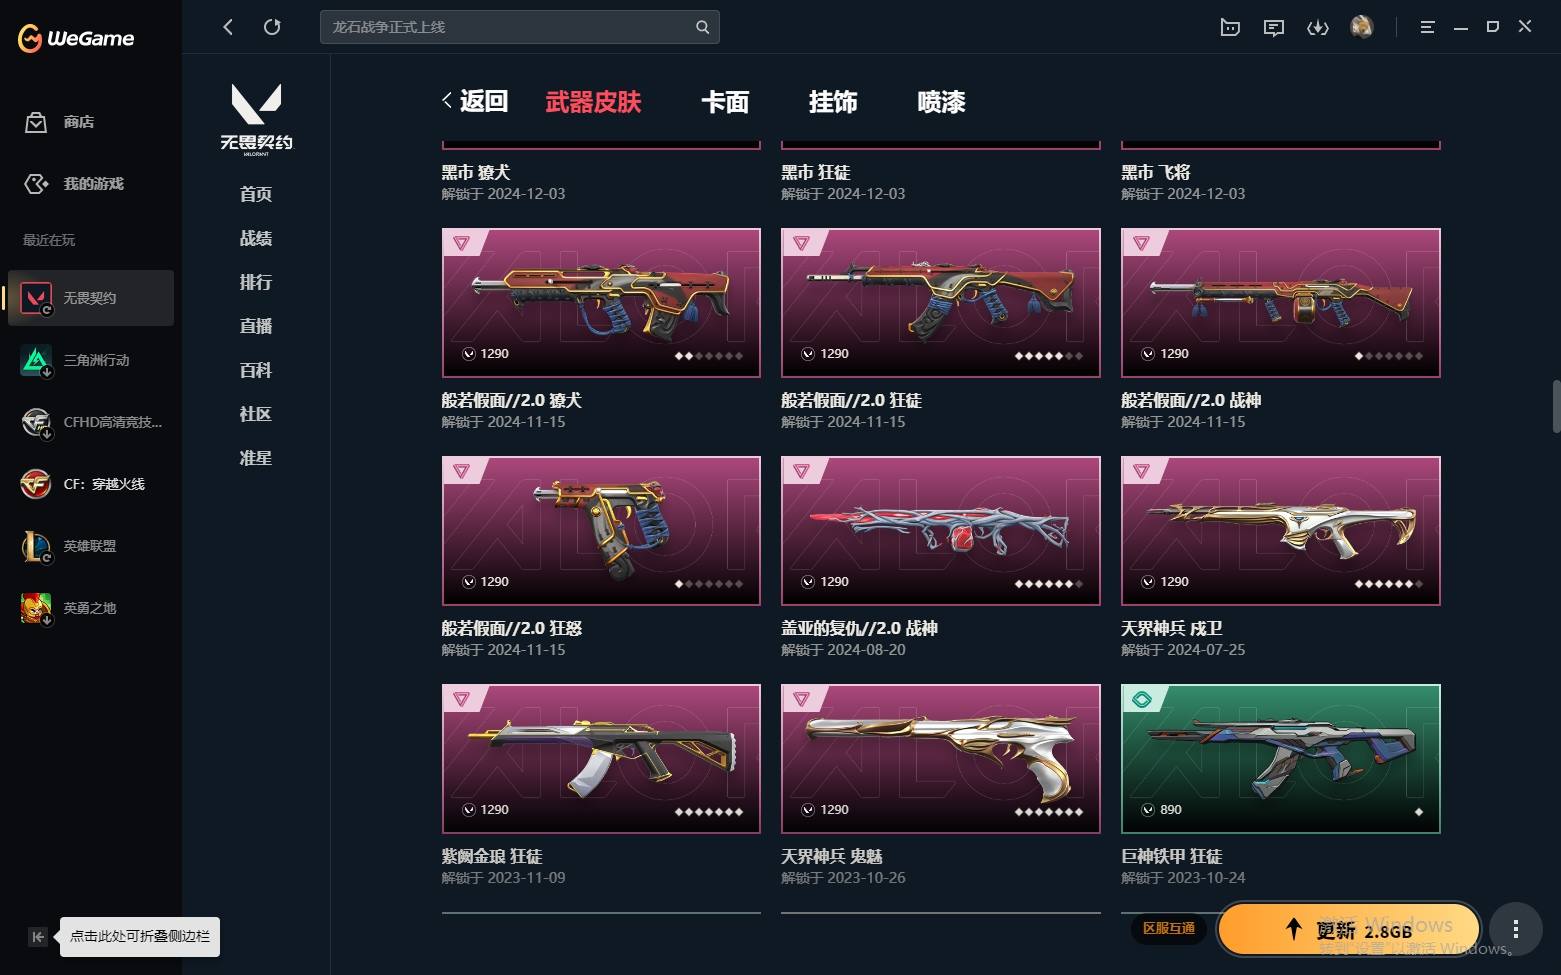Open 战绩 in the game menu
This screenshot has width=1561, height=975.
[256, 238]
